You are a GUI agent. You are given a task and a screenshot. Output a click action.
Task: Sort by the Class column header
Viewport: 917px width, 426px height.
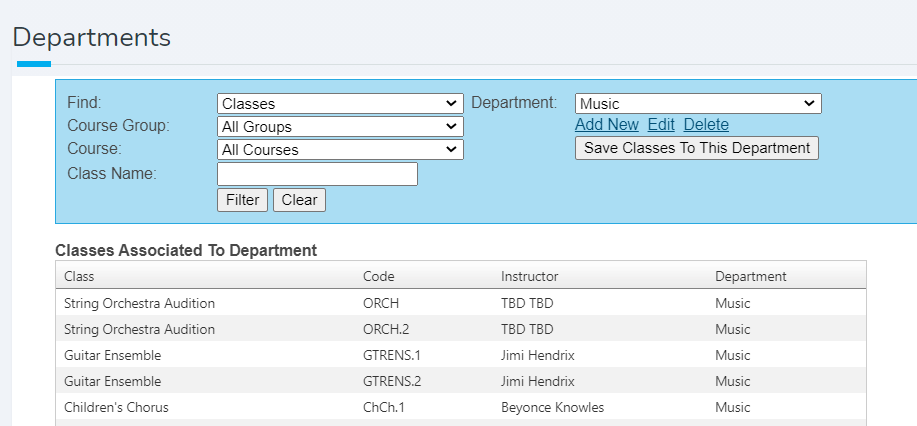point(79,276)
